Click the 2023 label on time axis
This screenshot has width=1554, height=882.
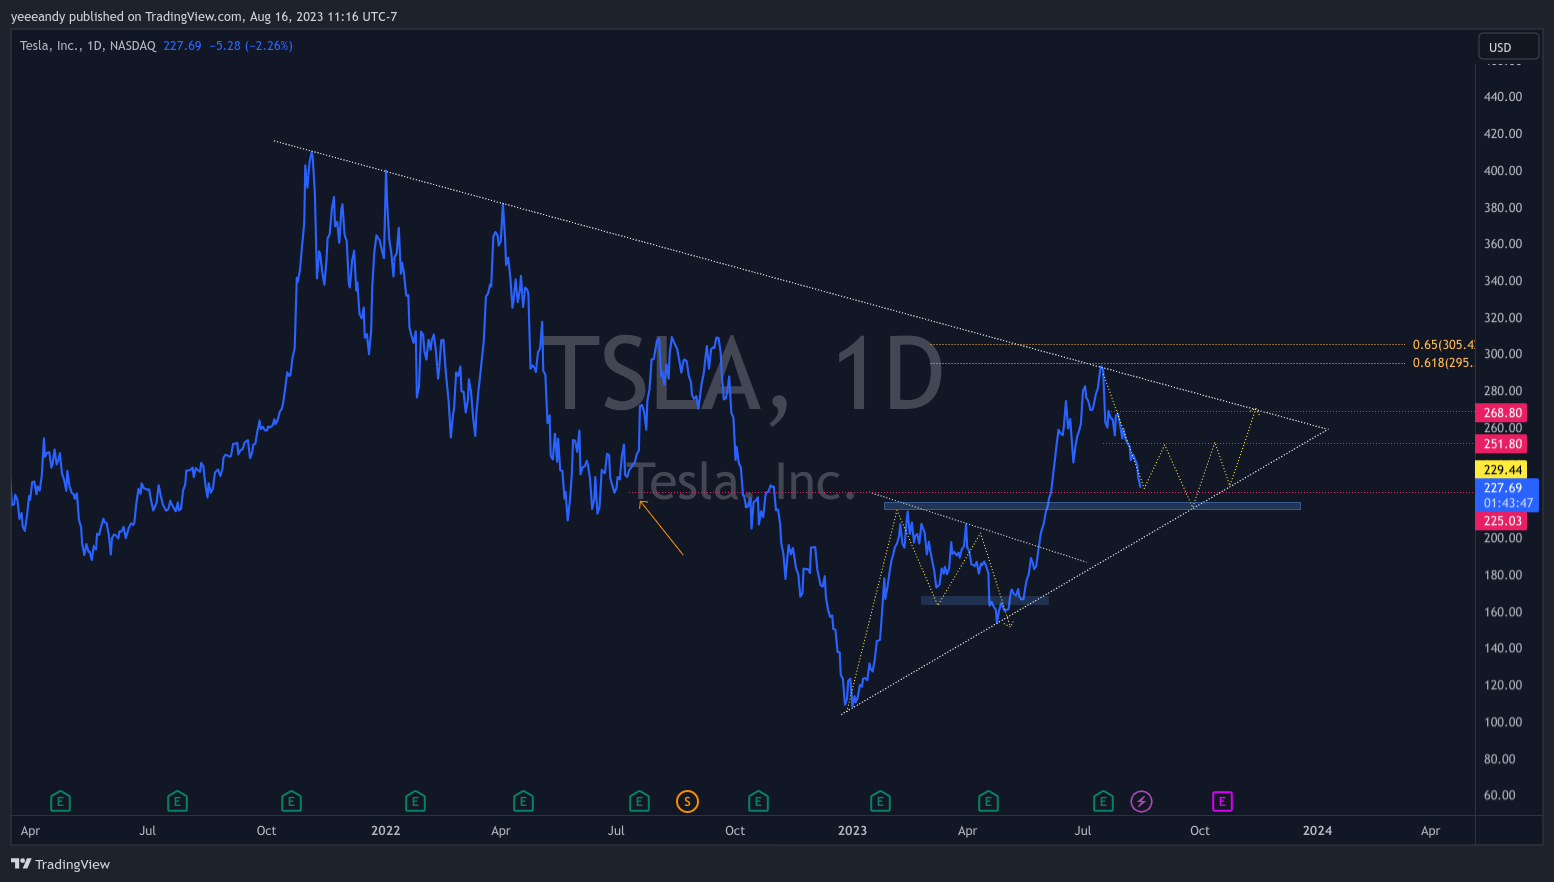852,831
